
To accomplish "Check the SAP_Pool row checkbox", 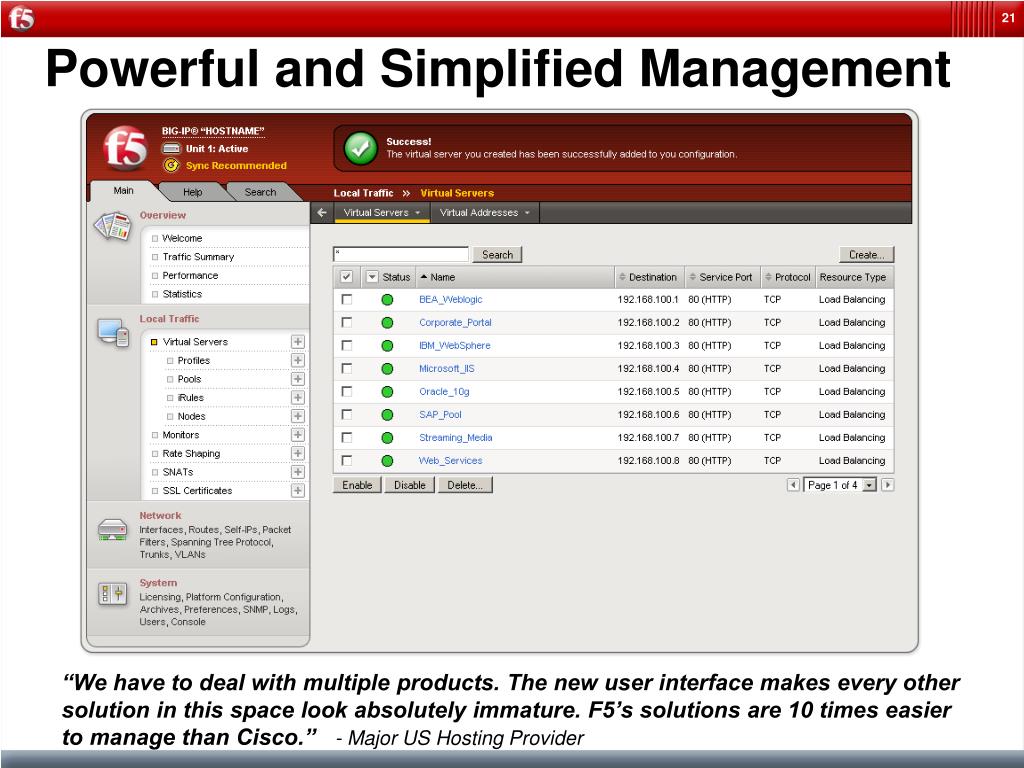I will (x=347, y=415).
